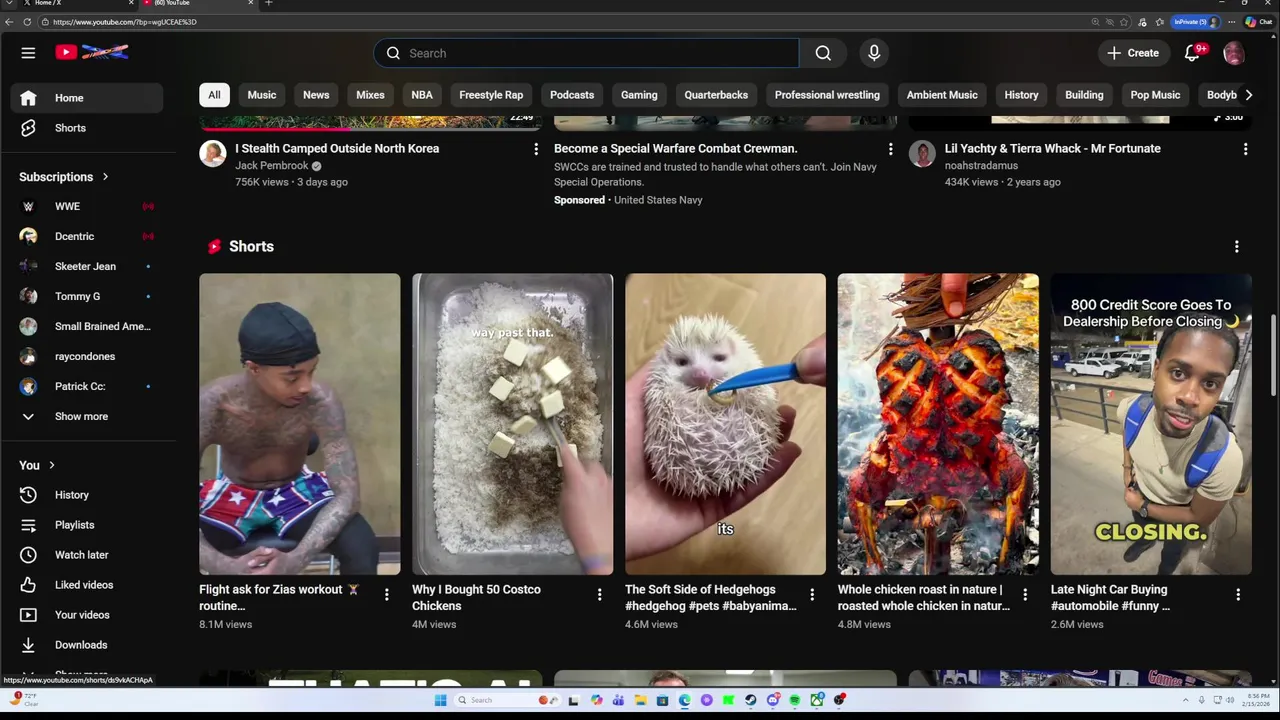Image resolution: width=1280 pixels, height=720 pixels.
Task: Click the search magnifier button
Action: point(823,53)
